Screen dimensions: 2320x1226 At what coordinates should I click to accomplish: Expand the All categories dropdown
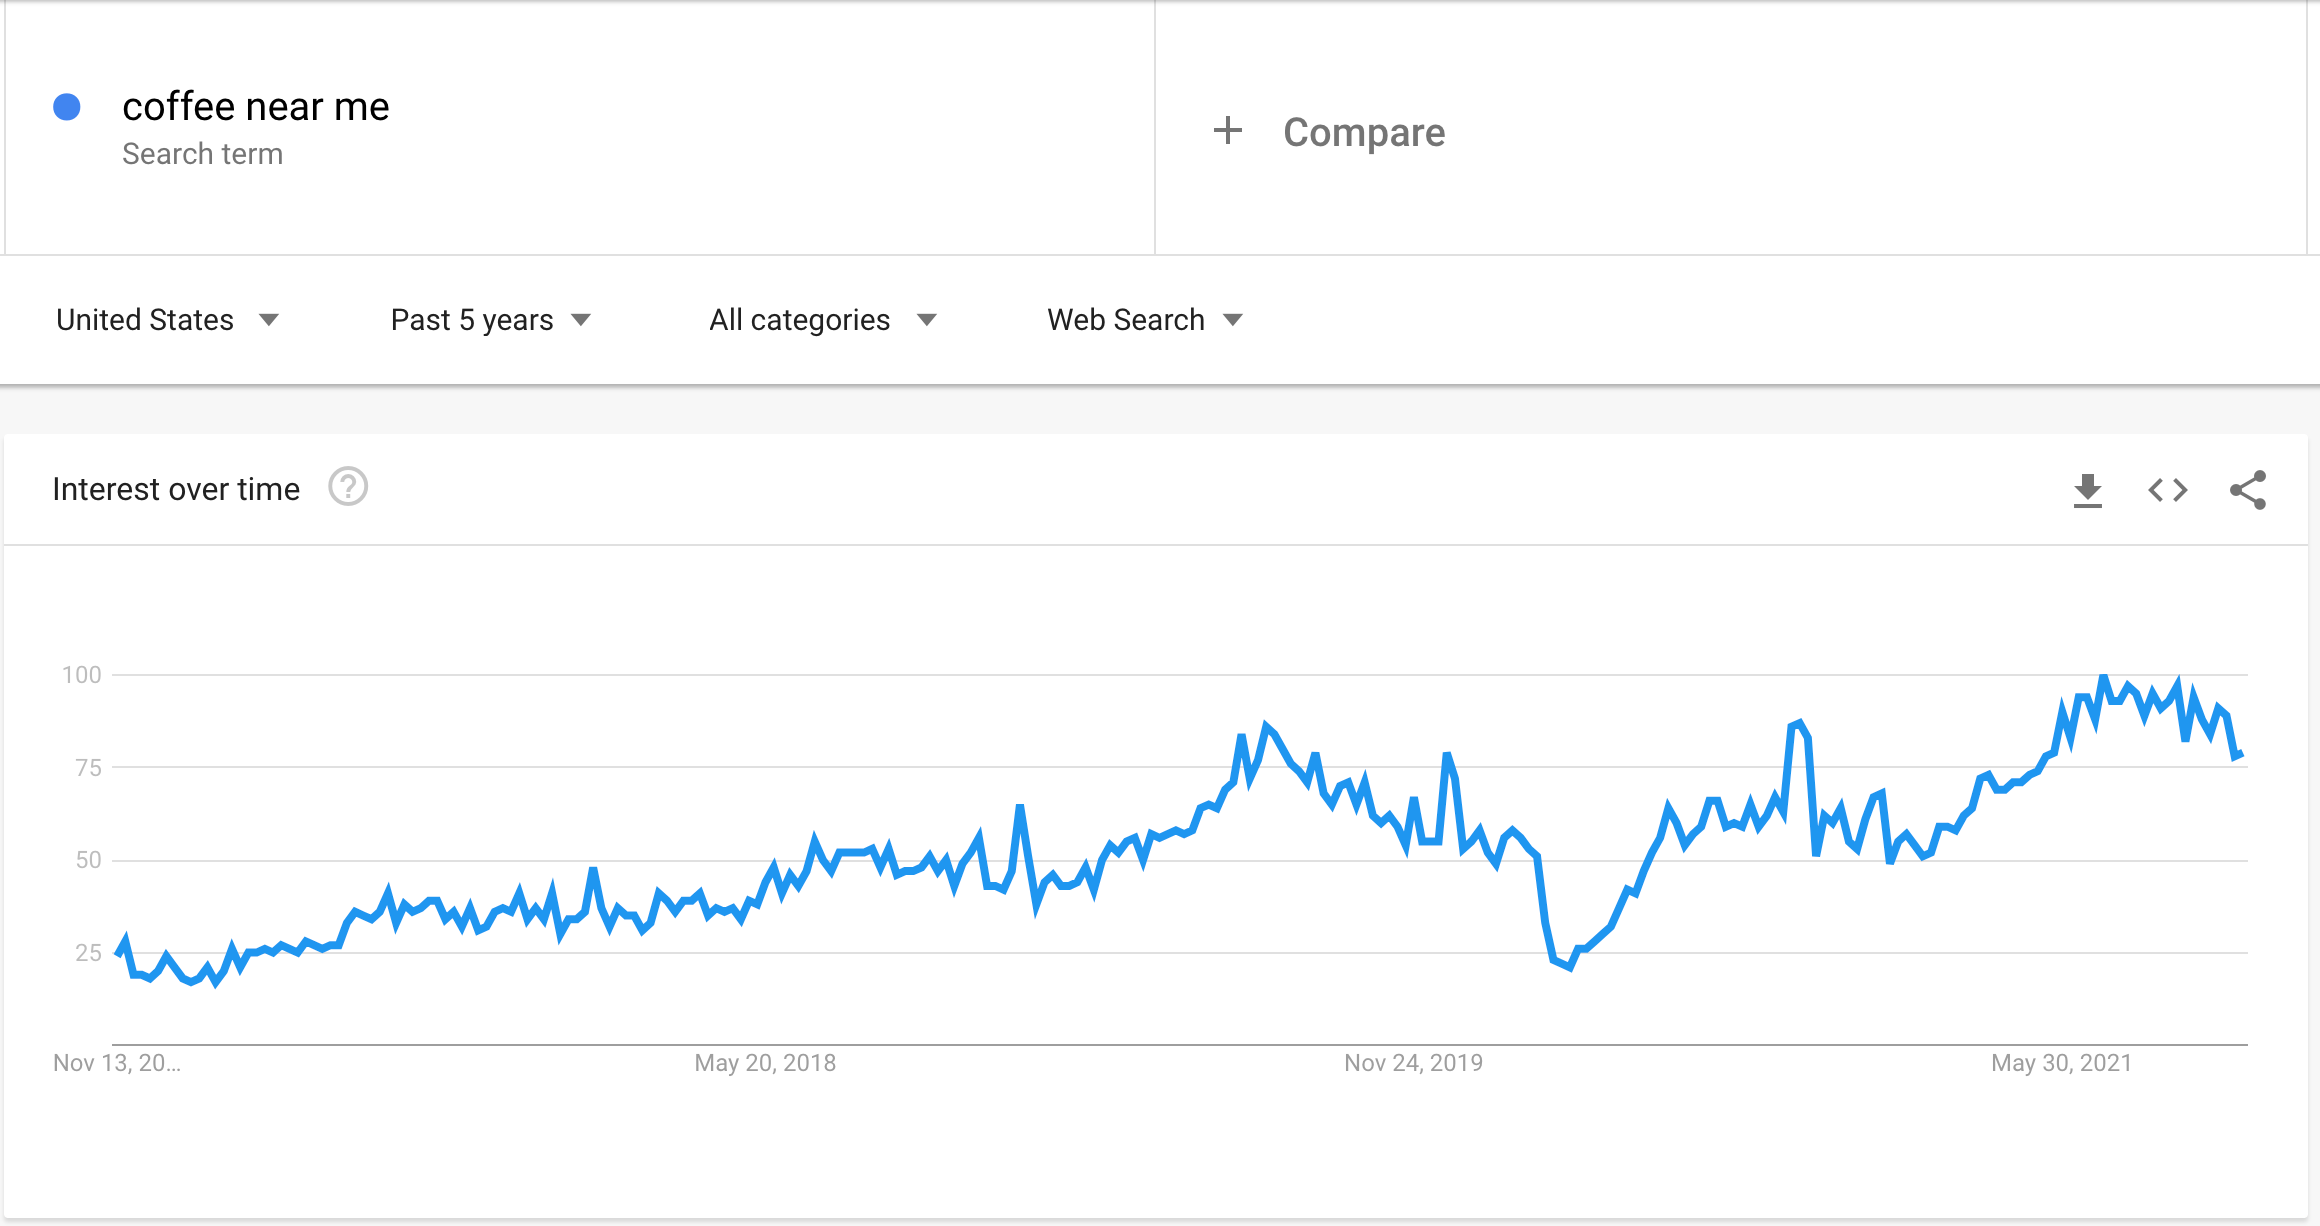click(823, 320)
